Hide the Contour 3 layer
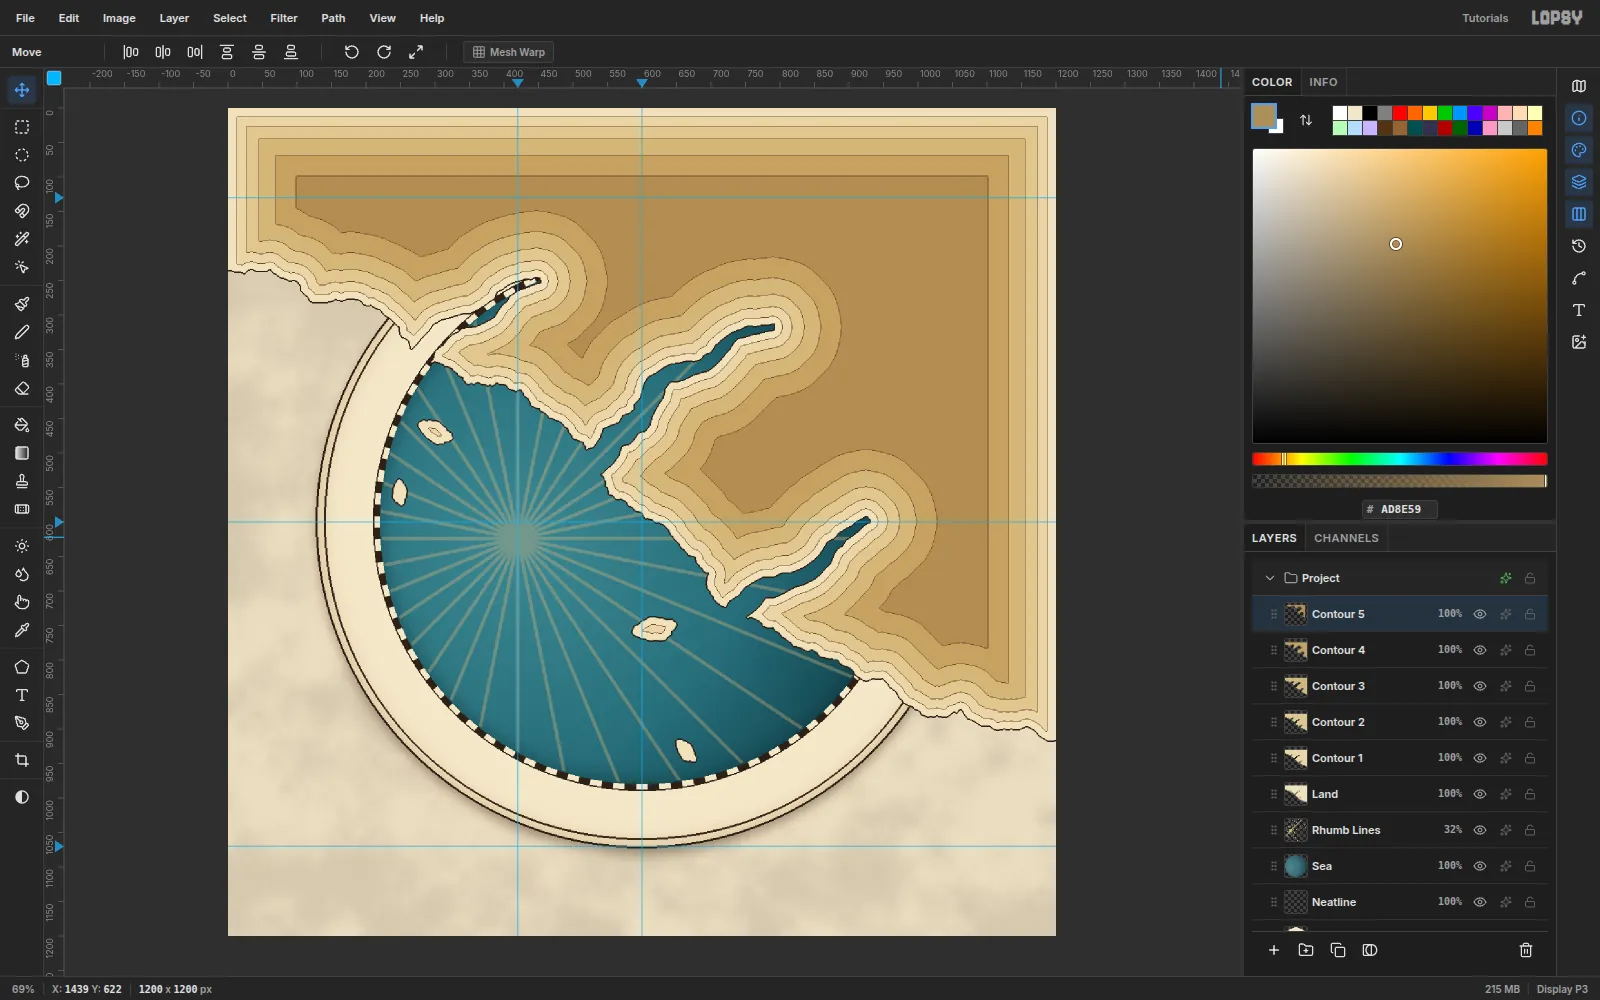The width and height of the screenshot is (1600, 1000). pyautogui.click(x=1480, y=686)
